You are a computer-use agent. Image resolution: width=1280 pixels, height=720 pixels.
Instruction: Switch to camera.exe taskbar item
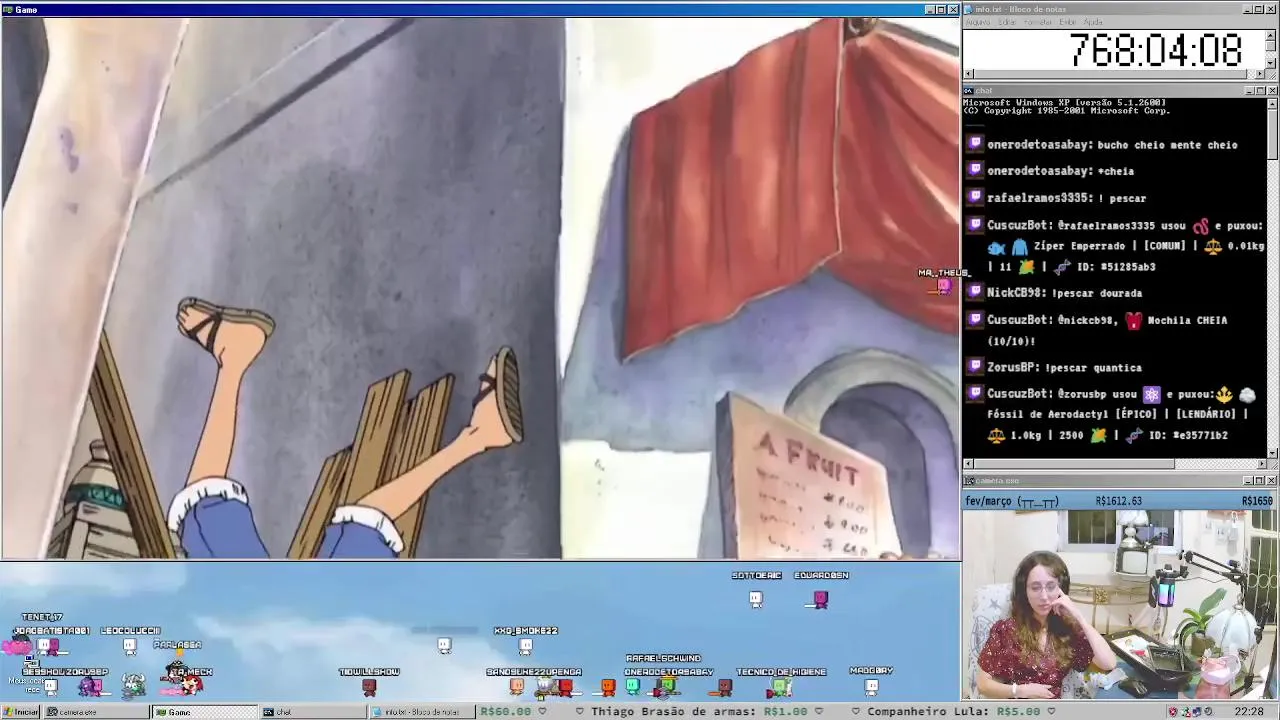(x=95, y=712)
